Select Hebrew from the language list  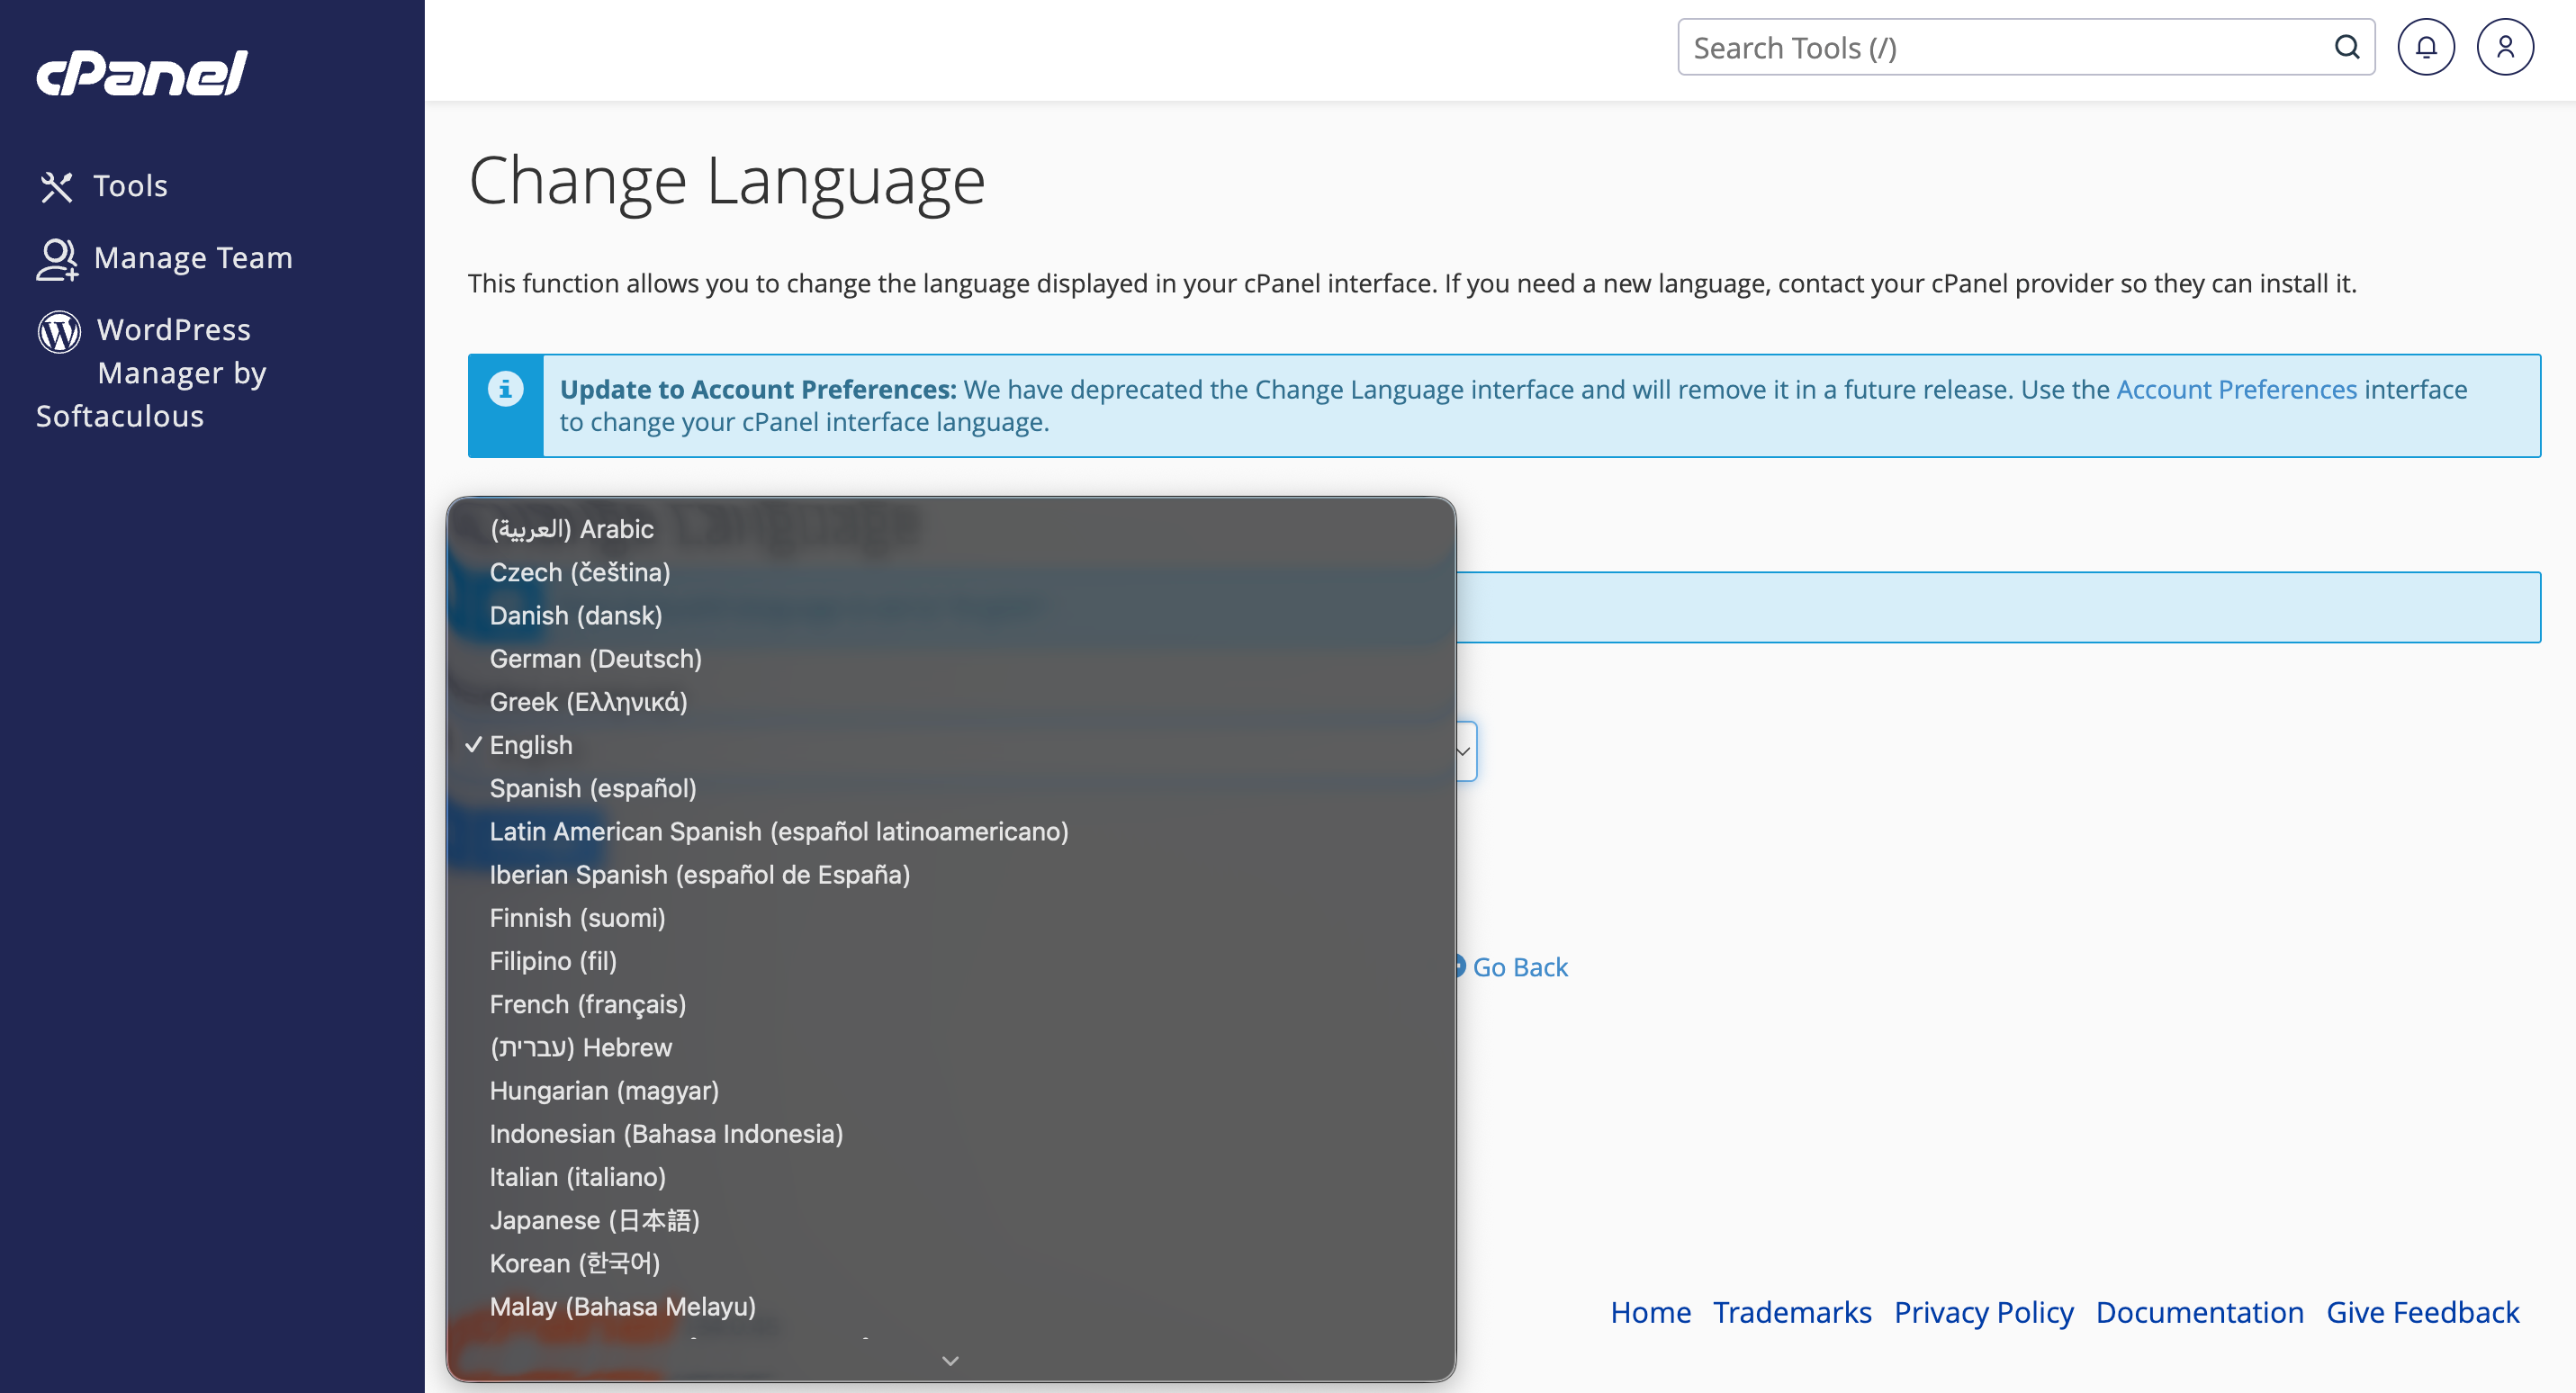click(950, 1048)
